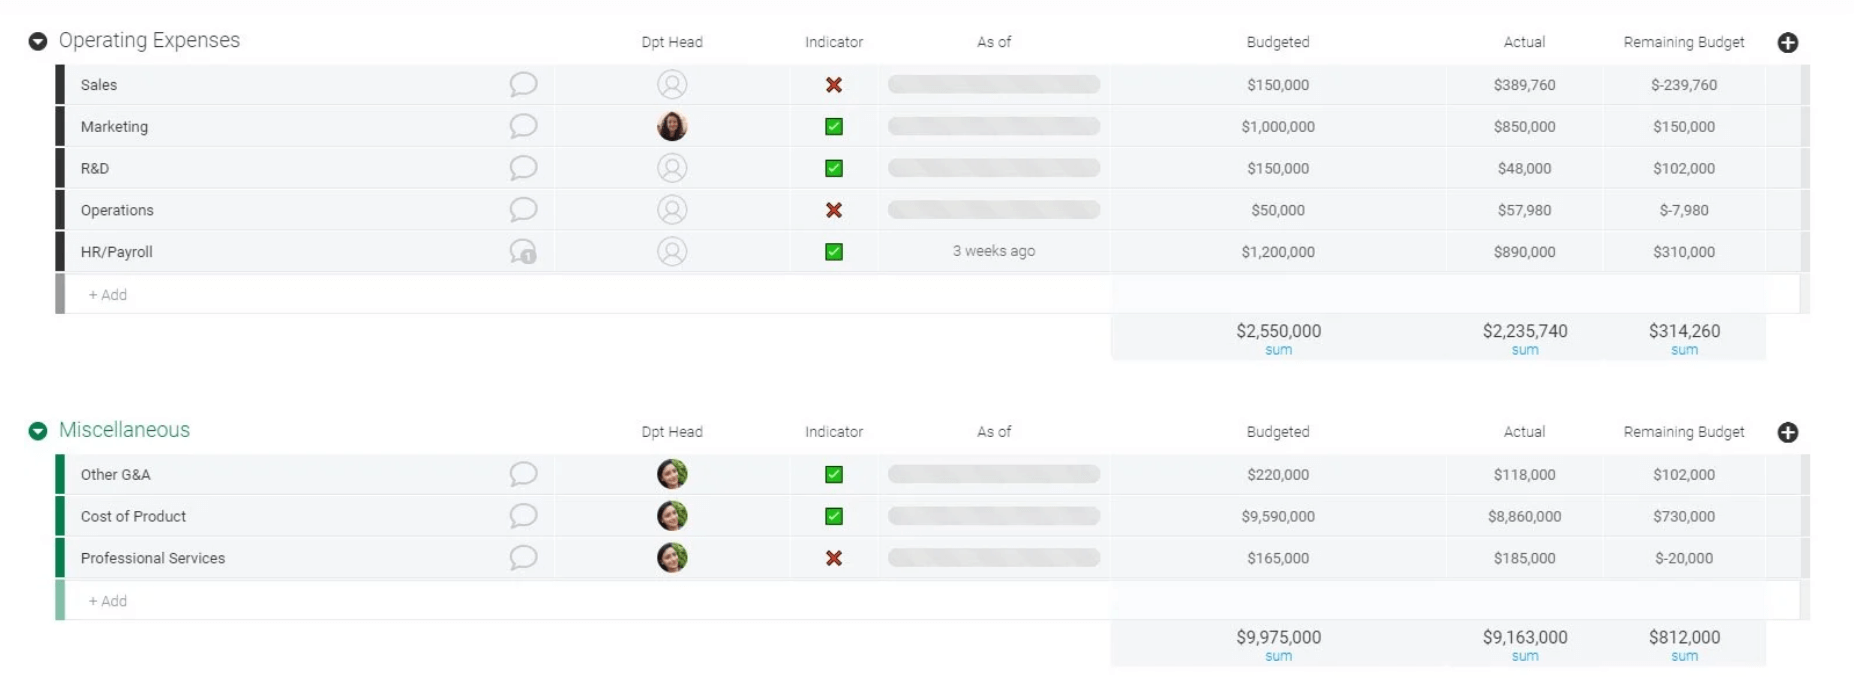Collapse the Operating Expenses group
The height and width of the screenshot is (690, 1854).
[x=37, y=41]
